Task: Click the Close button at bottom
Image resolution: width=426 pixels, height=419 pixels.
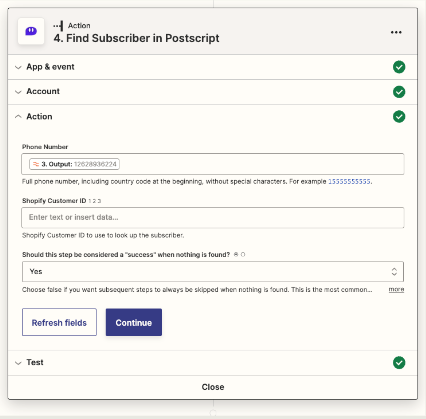Action: [213, 387]
